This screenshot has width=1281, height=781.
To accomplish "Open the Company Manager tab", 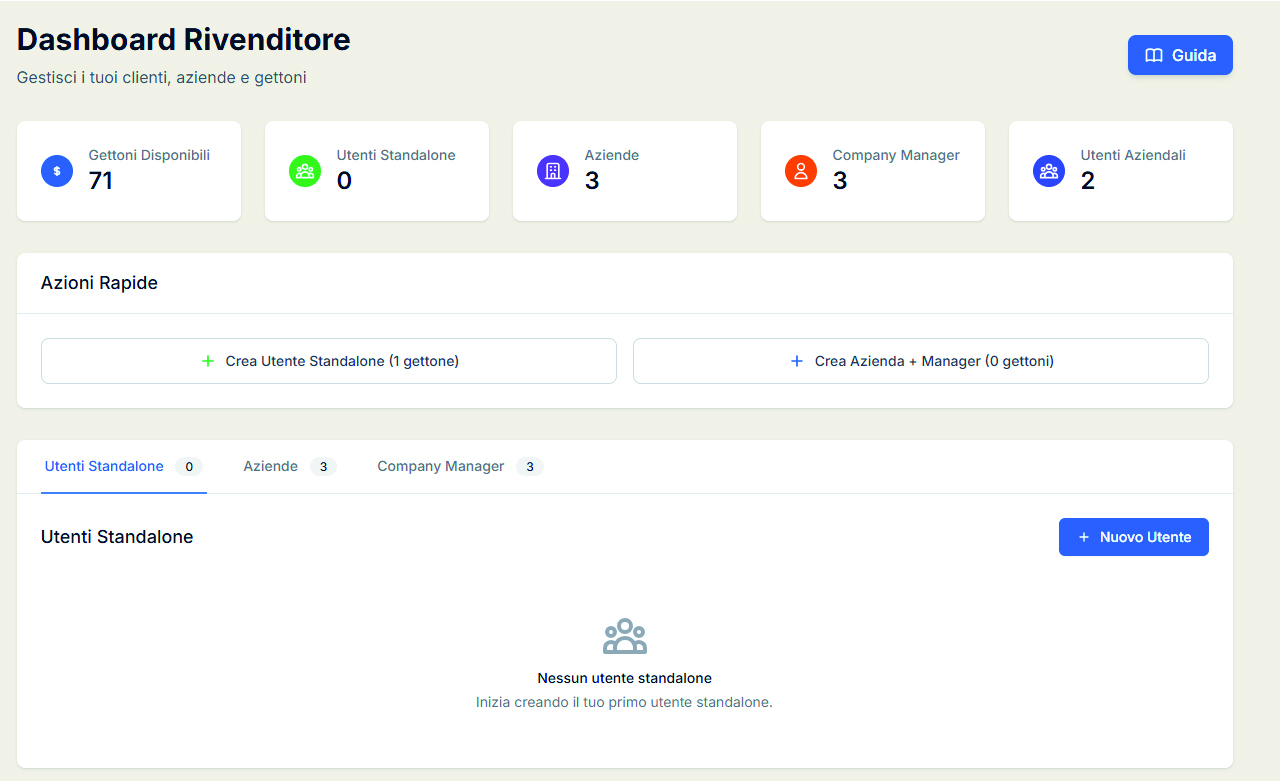I will click(x=440, y=466).
